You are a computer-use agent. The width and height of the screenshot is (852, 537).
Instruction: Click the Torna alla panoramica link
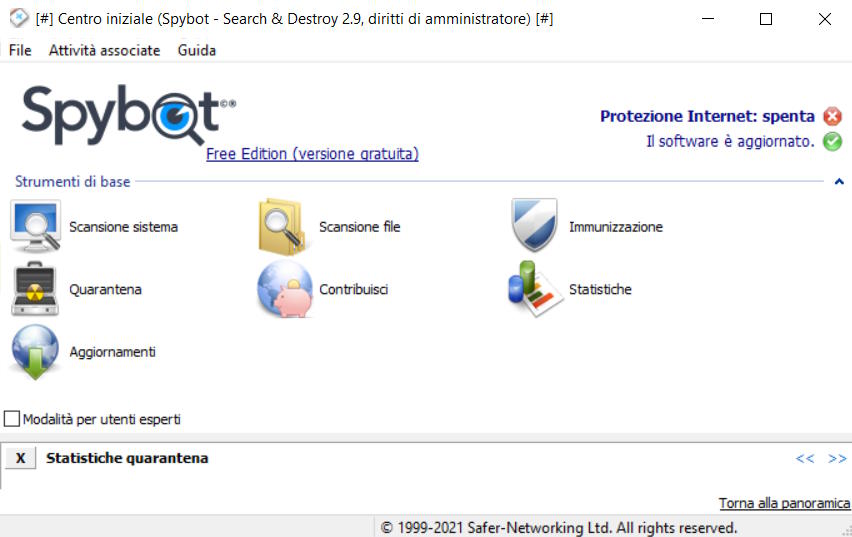click(784, 503)
